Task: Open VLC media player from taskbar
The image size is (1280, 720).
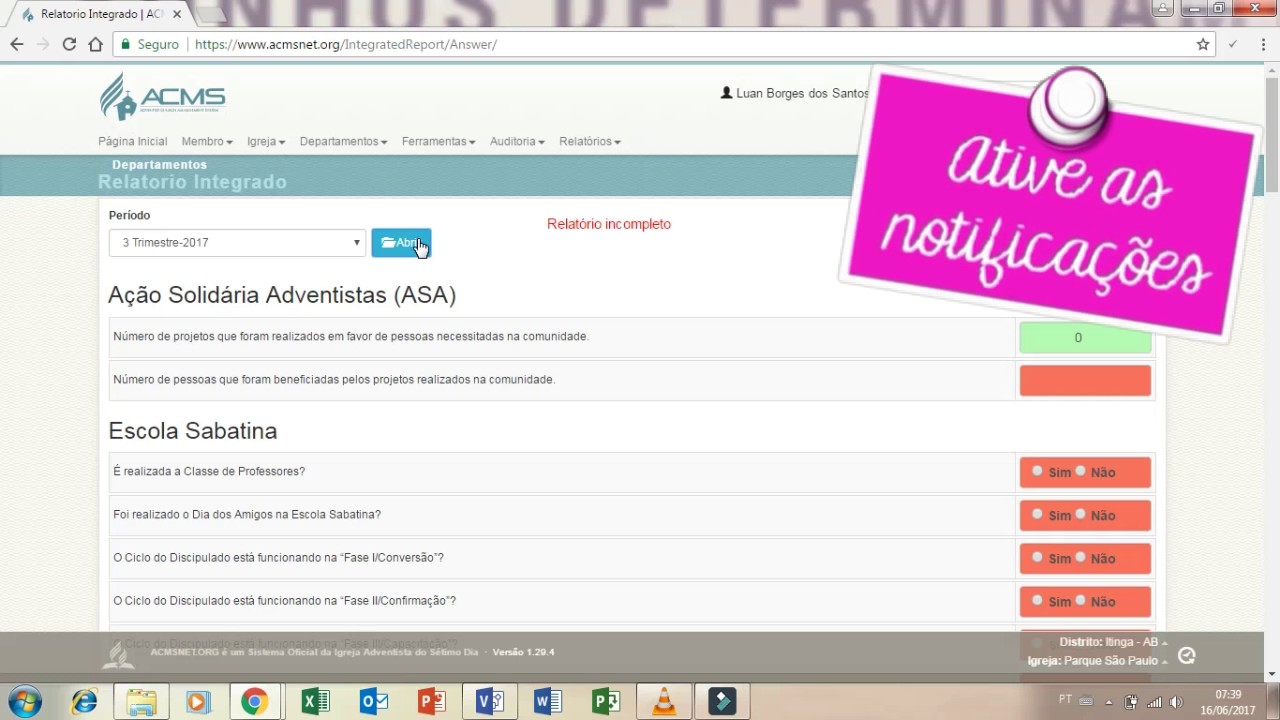Action: coord(664,702)
